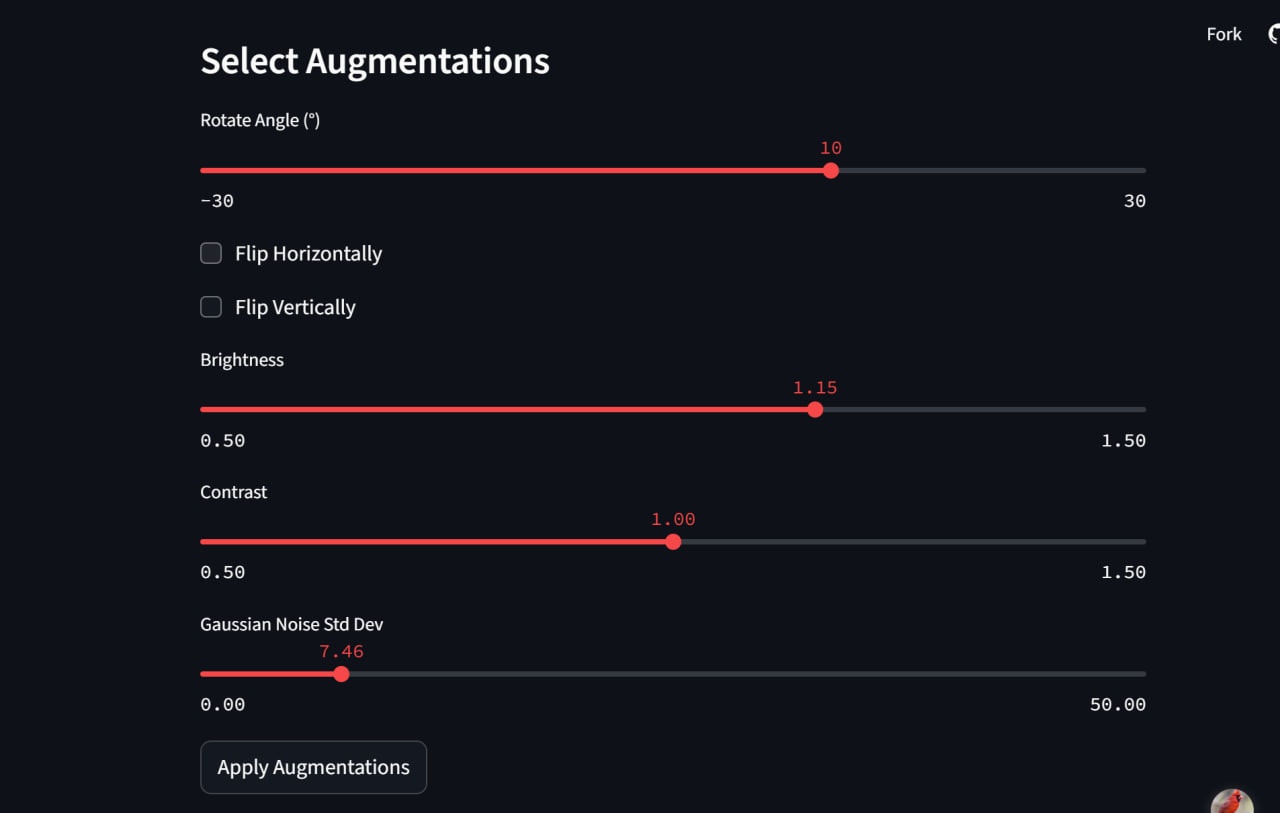This screenshot has height=813, width=1280.
Task: Select the Rotate Angle slider handle
Action: 830,170
